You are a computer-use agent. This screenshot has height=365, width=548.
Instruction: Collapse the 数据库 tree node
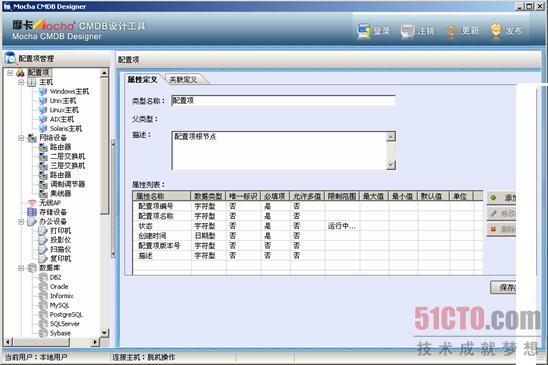pos(21,268)
